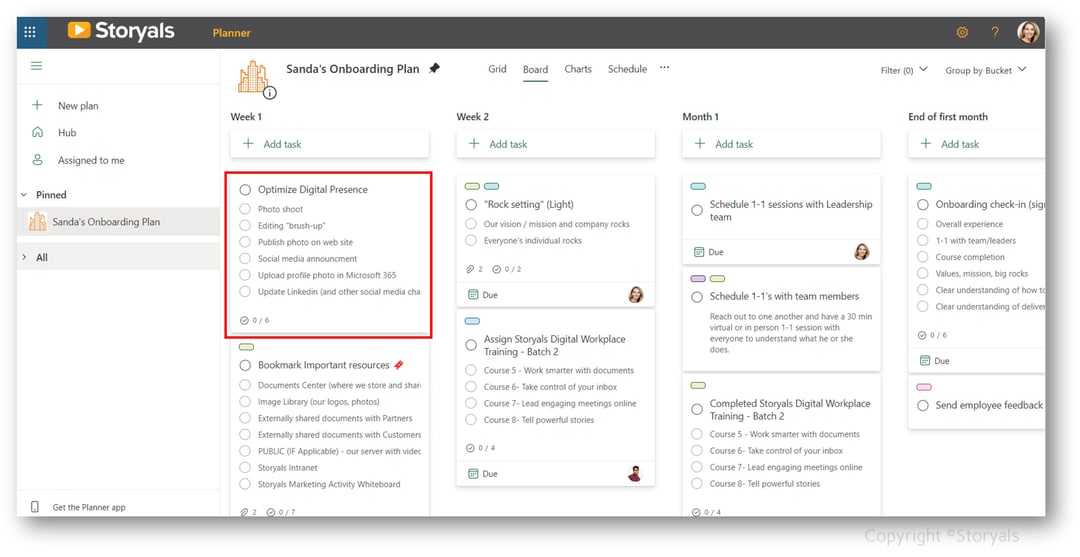The height and width of the screenshot is (557, 1080).
Task: Unpin plan using the pin icon
Action: (434, 69)
